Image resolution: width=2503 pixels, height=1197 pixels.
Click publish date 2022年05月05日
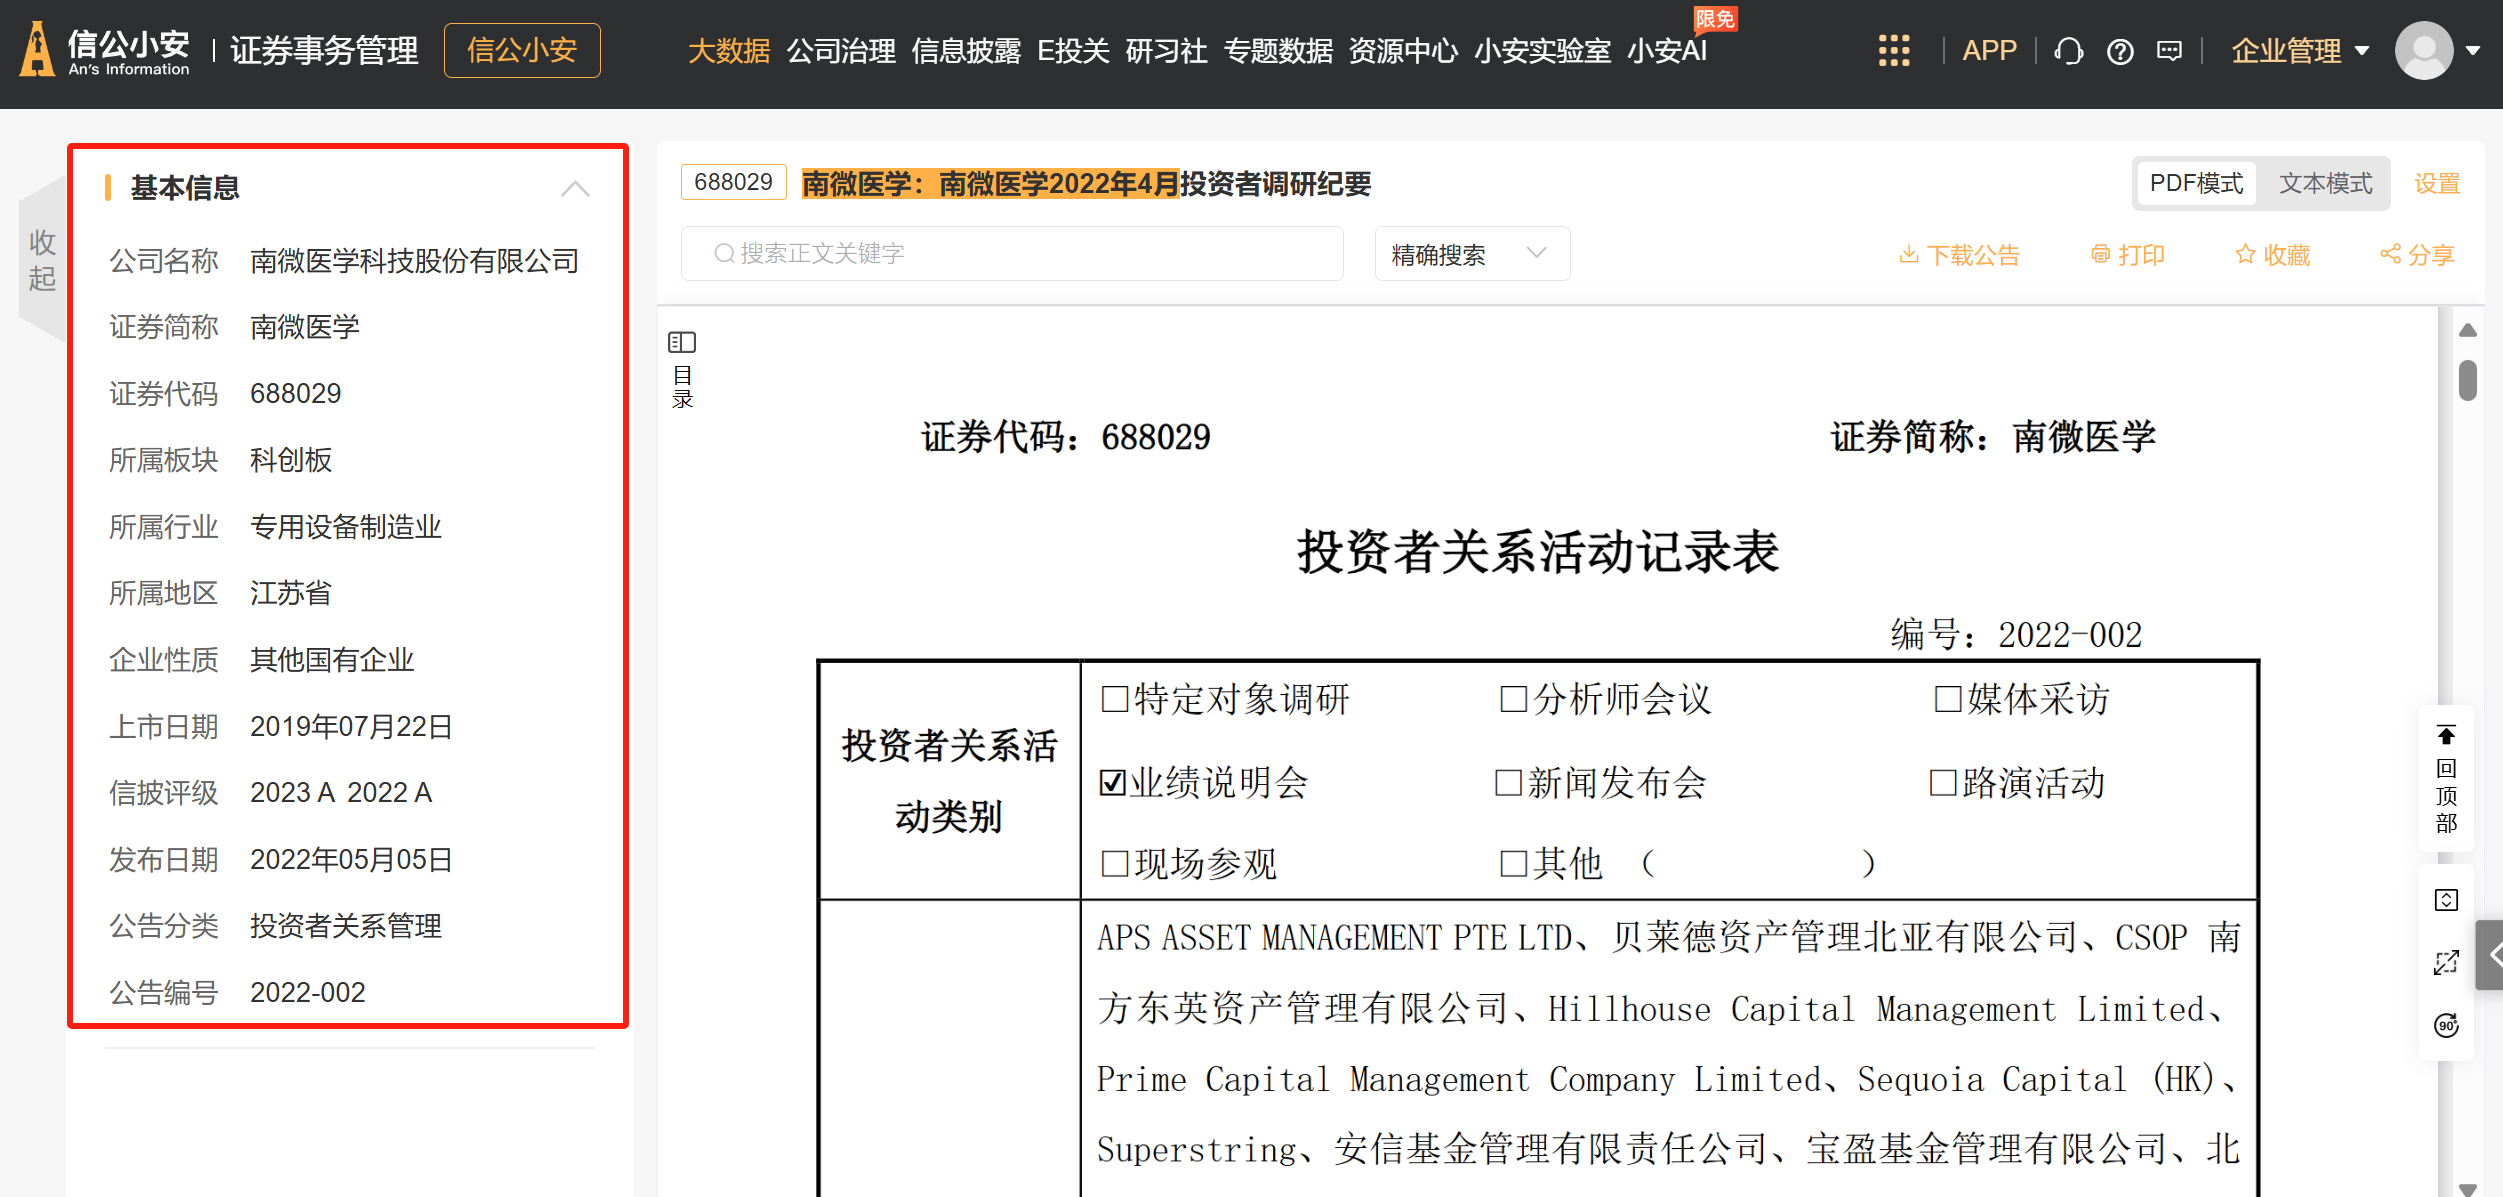[x=351, y=860]
